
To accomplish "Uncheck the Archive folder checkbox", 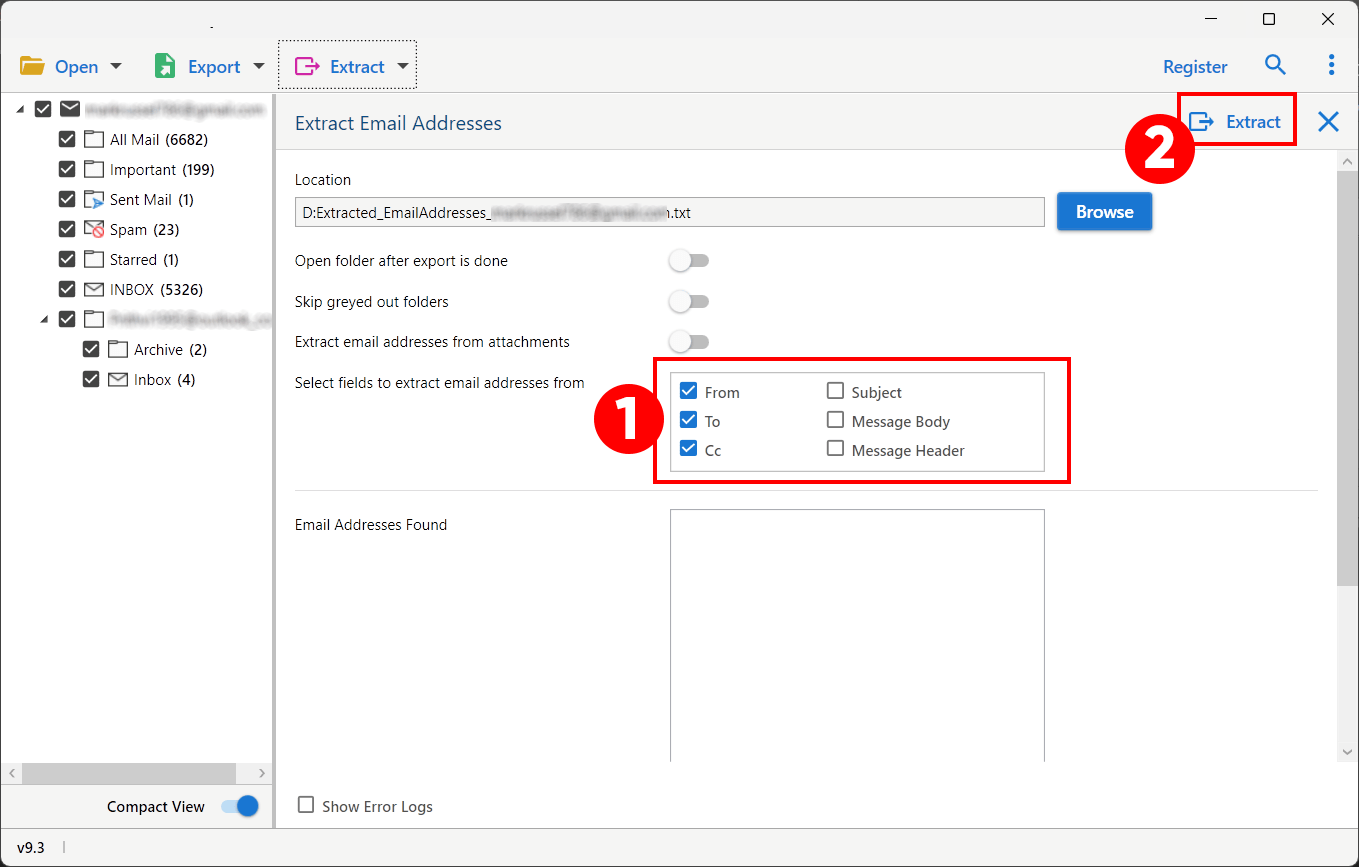I will [91, 349].
